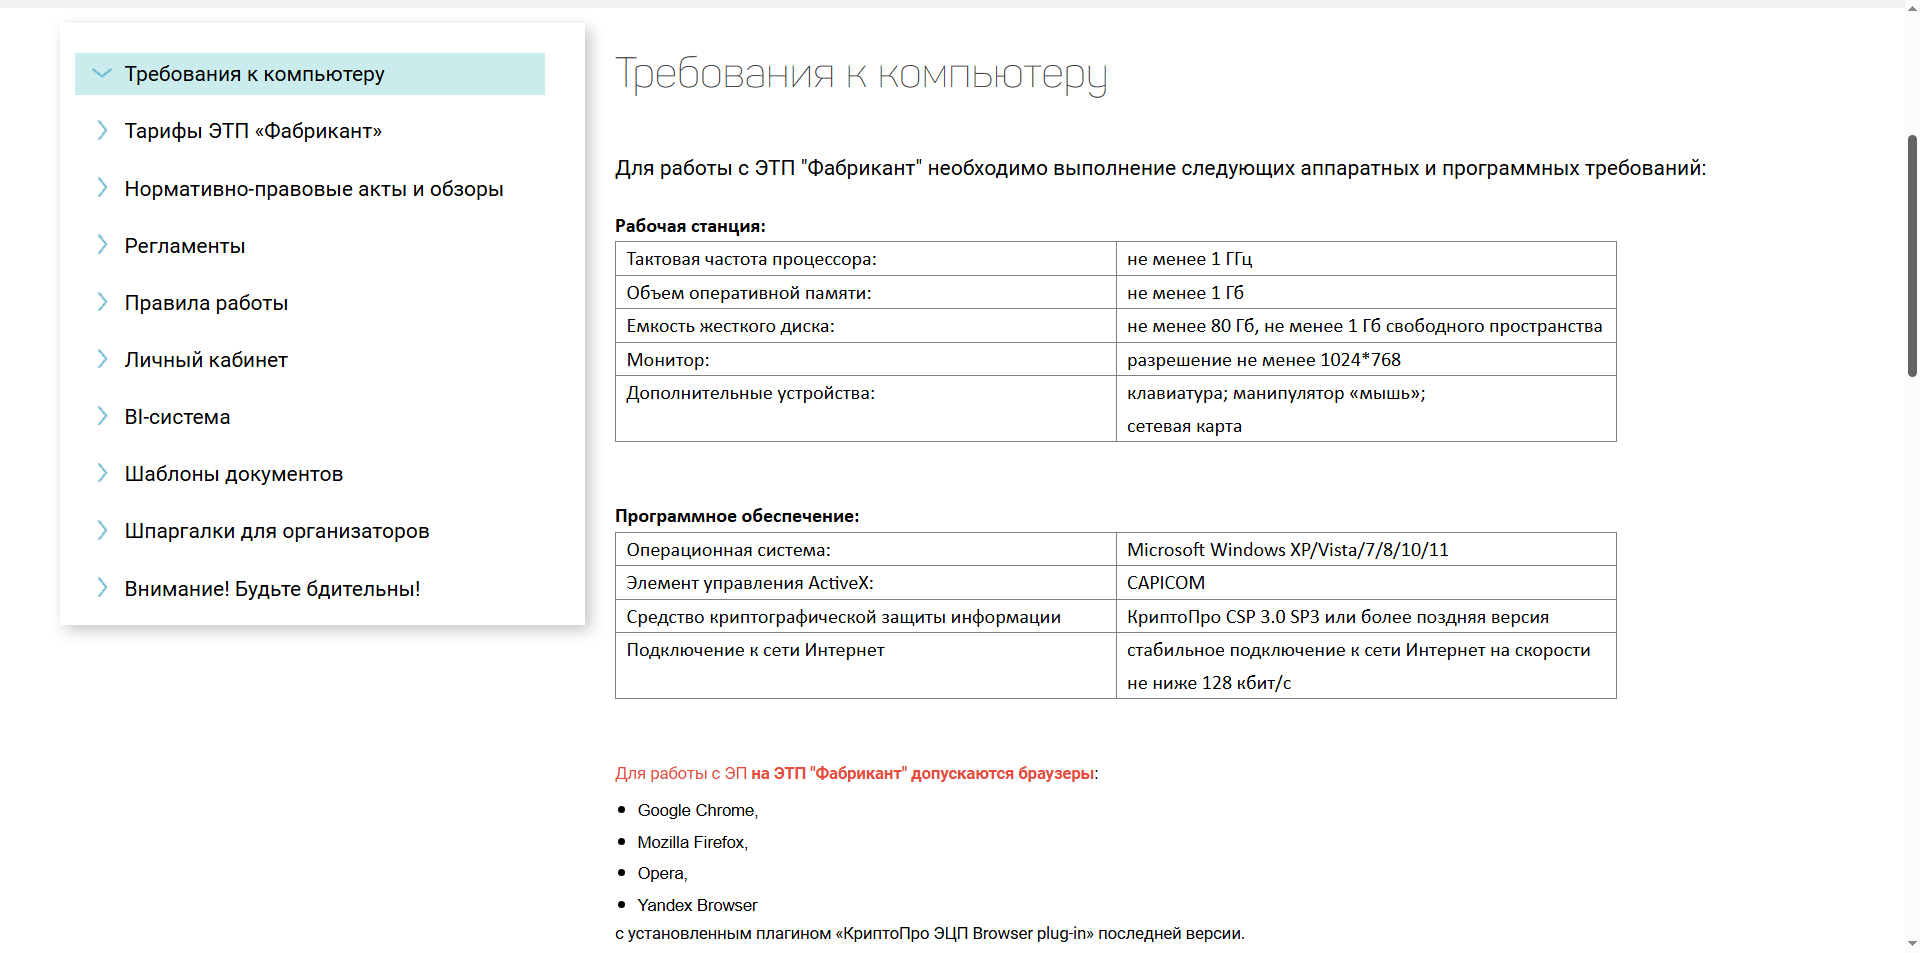Select cell Операционная система

(866, 550)
